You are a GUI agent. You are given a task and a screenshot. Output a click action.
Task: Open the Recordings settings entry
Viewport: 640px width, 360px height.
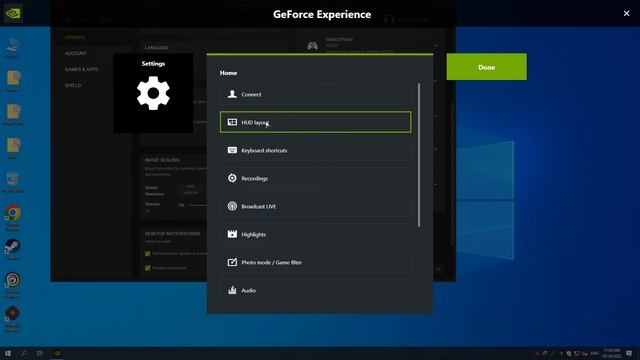[x=315, y=178]
